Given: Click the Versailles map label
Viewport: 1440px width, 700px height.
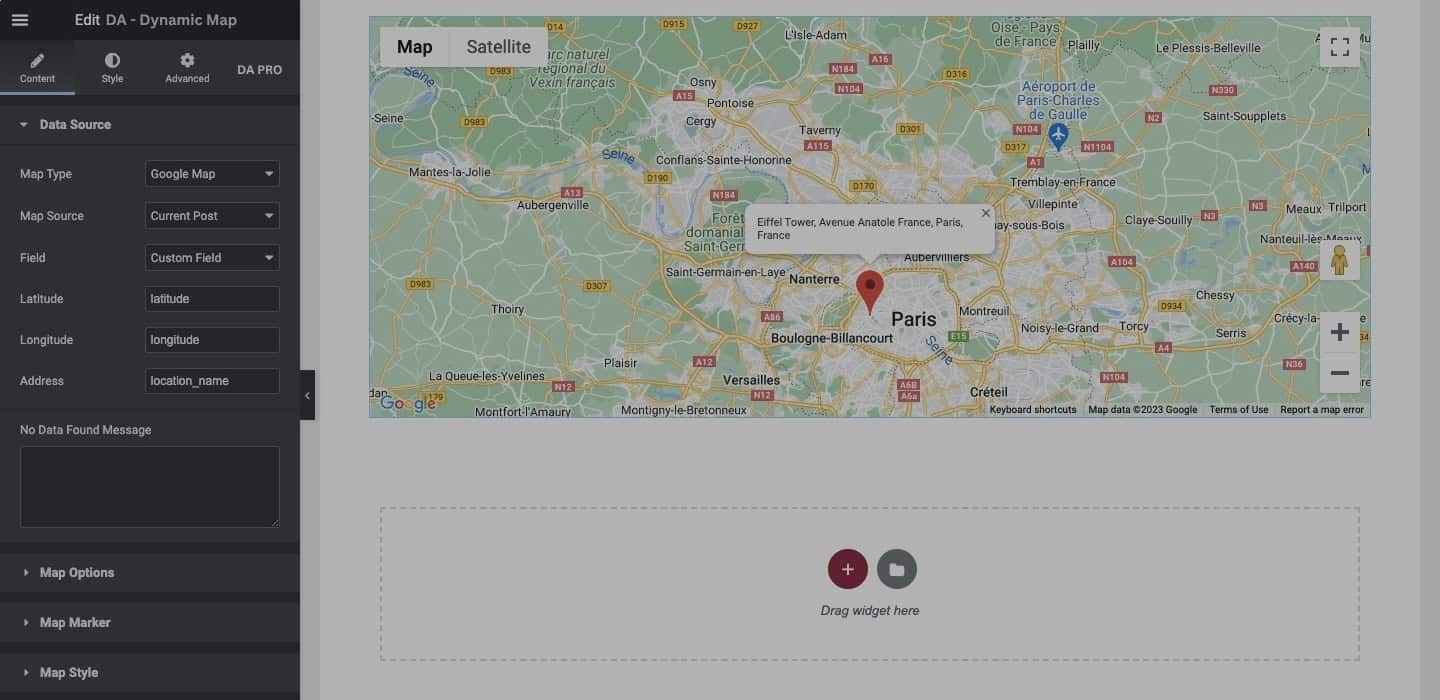Looking at the screenshot, I should [751, 380].
